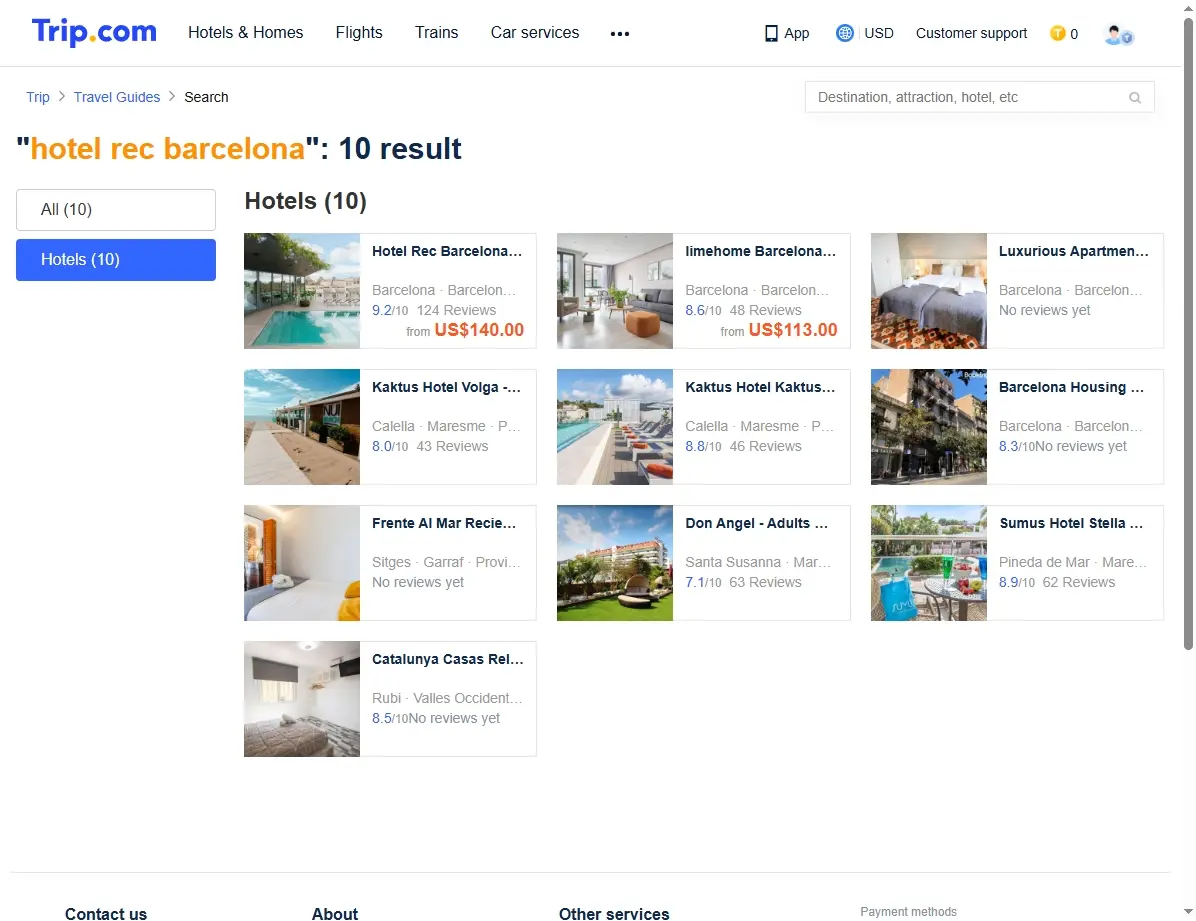Click the 7.1/10 rating
The image size is (1196, 921).
[703, 582]
